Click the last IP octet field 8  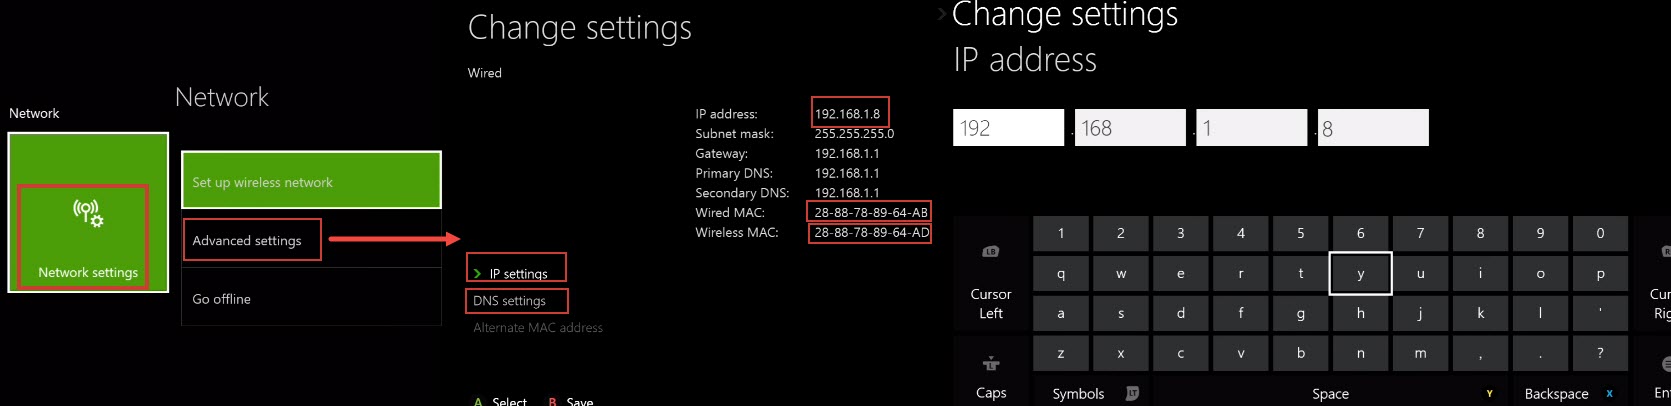[1373, 128]
